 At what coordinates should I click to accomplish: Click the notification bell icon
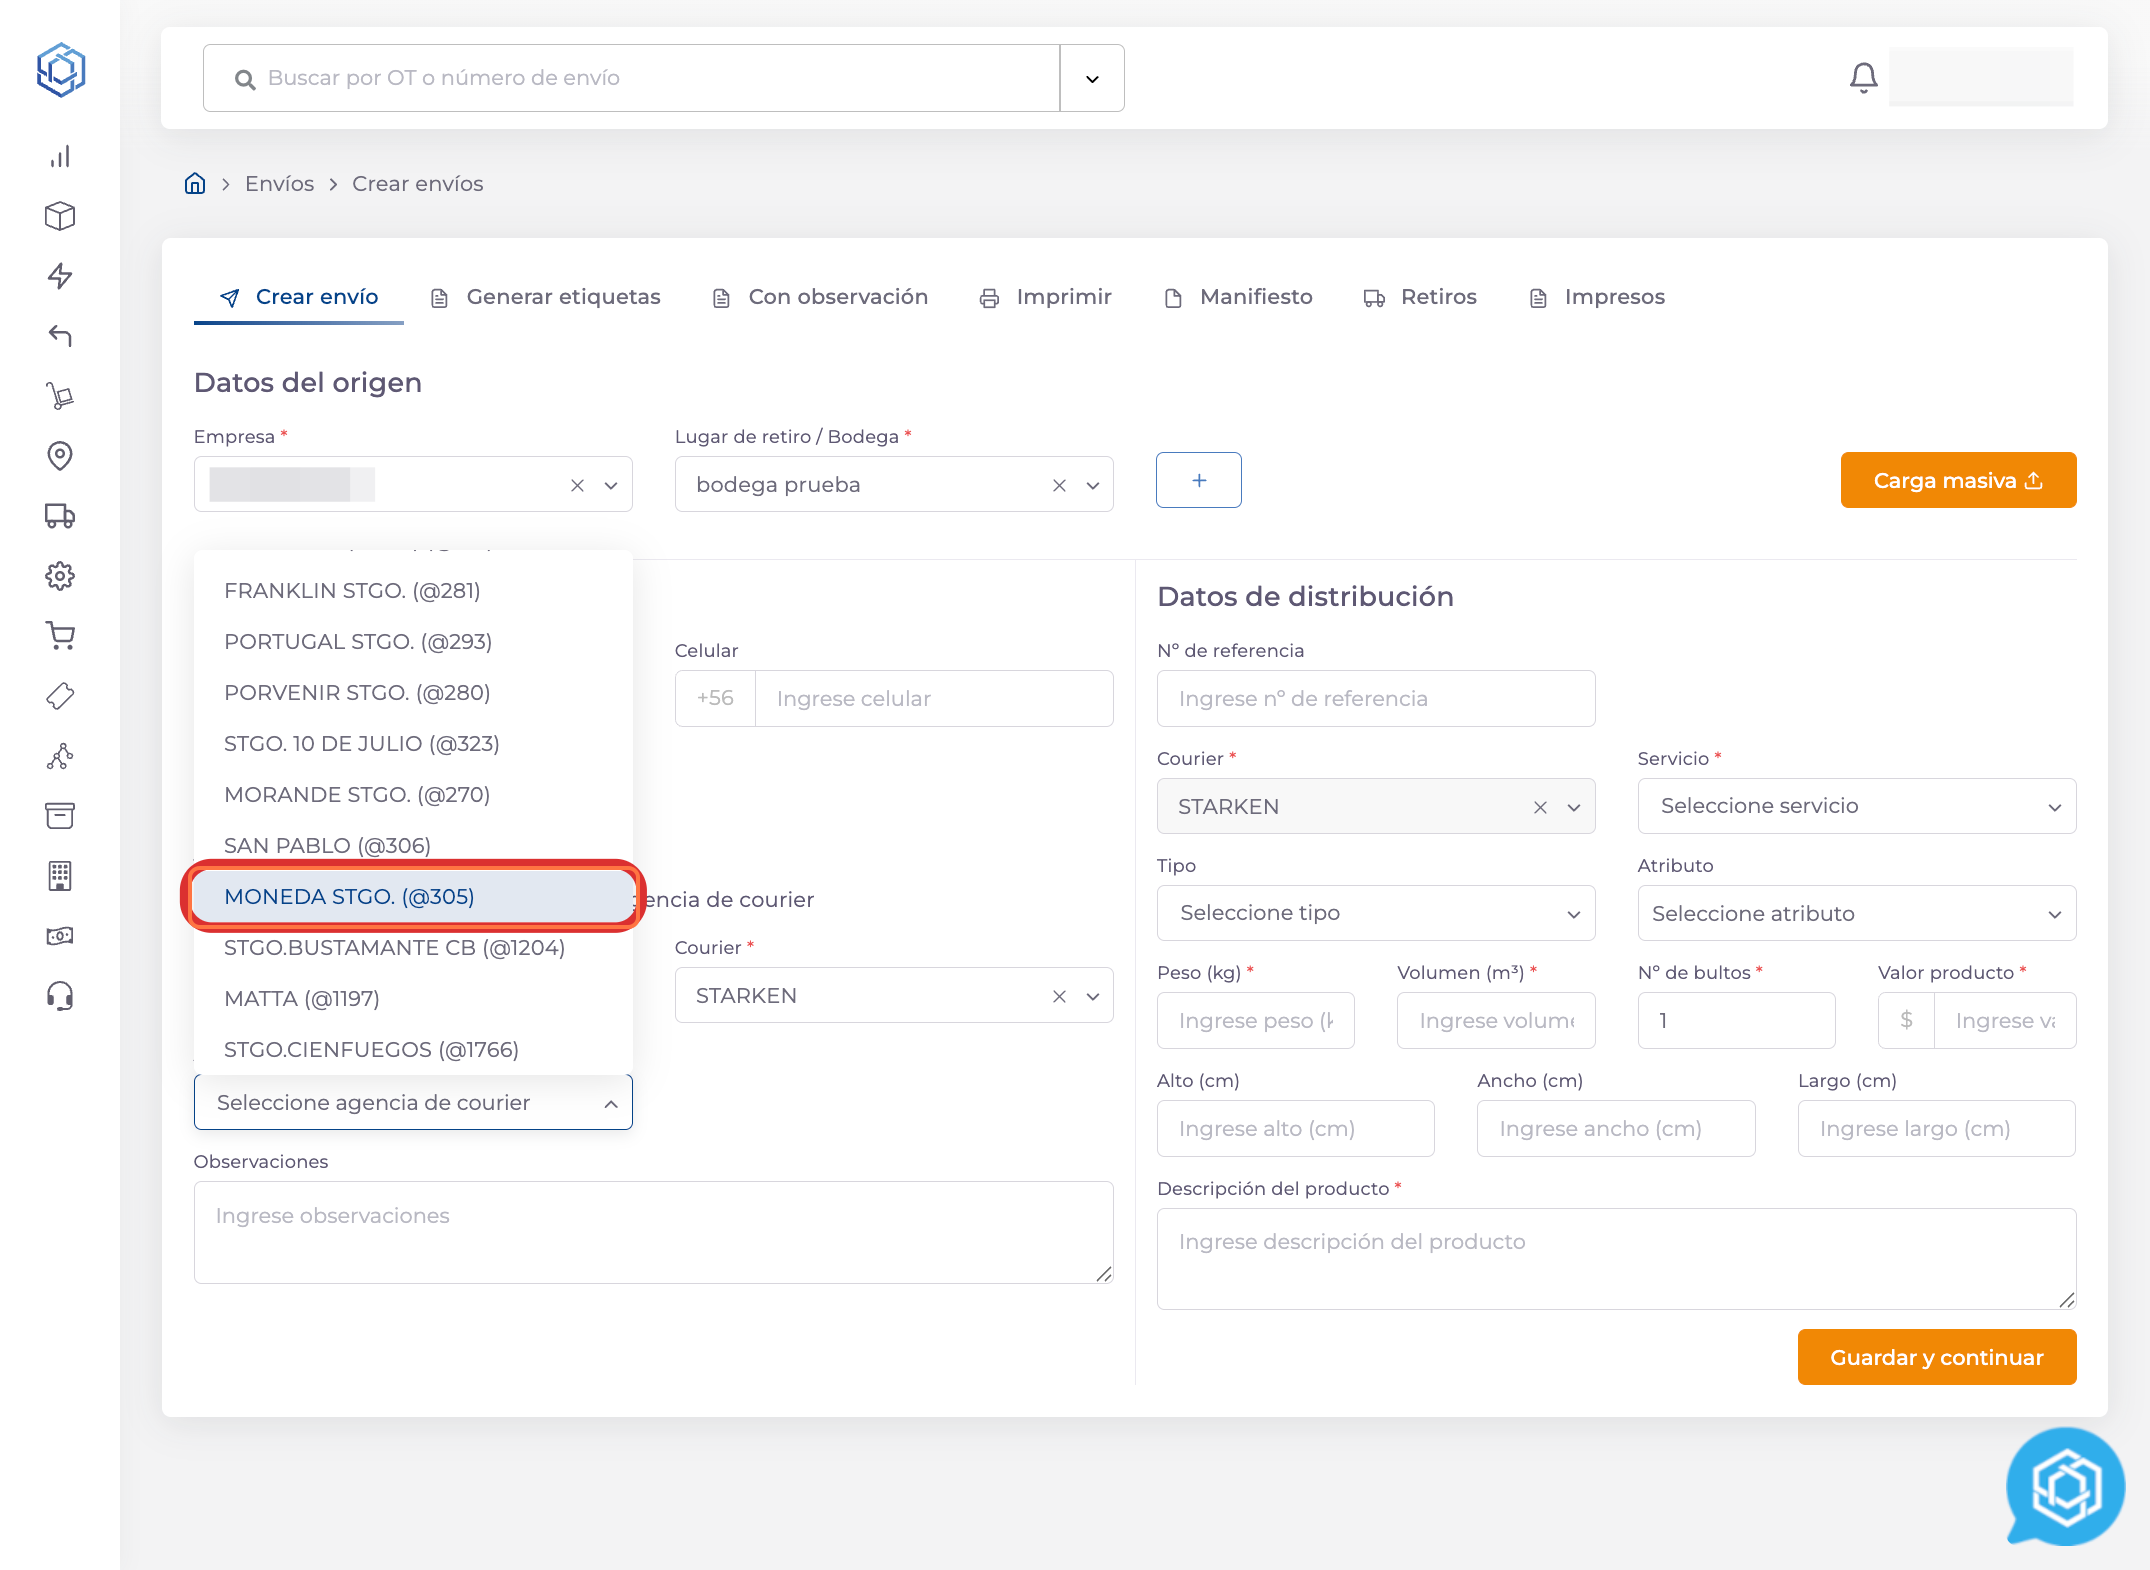coord(1863,77)
